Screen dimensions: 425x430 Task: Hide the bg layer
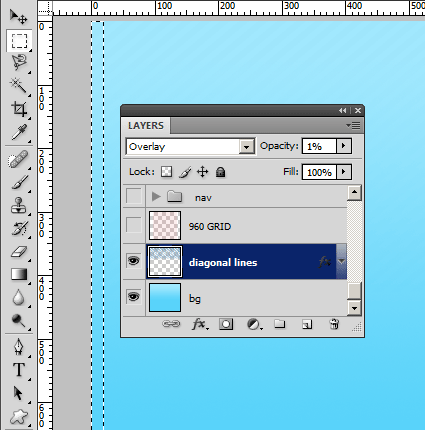click(x=134, y=296)
